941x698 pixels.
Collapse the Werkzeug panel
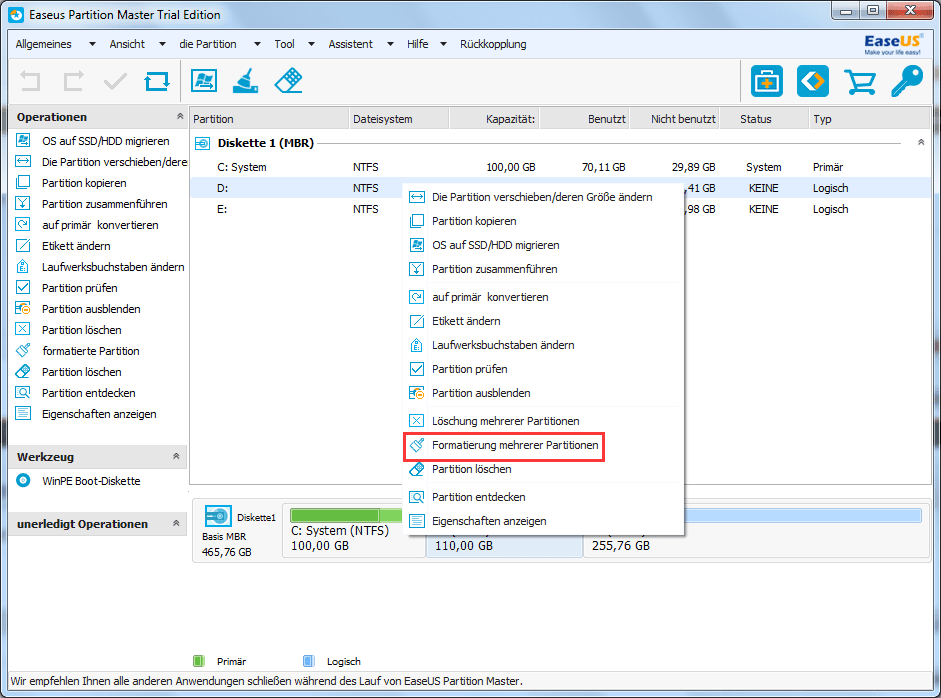(176, 456)
